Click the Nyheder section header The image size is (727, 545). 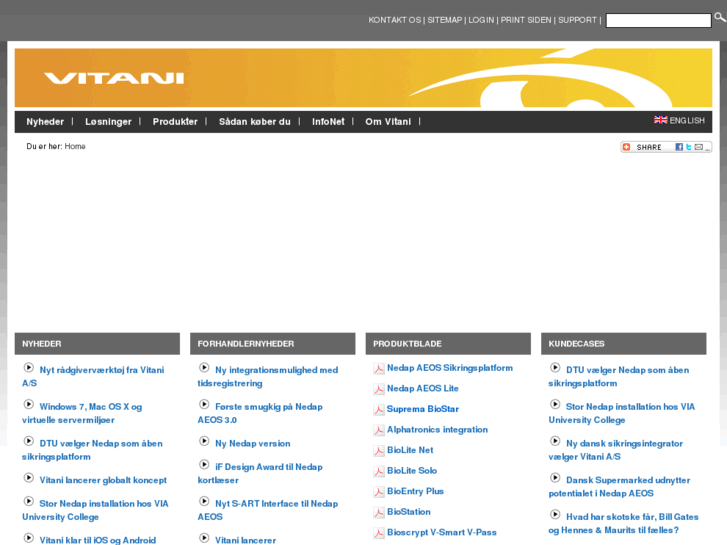pyautogui.click(x=97, y=344)
